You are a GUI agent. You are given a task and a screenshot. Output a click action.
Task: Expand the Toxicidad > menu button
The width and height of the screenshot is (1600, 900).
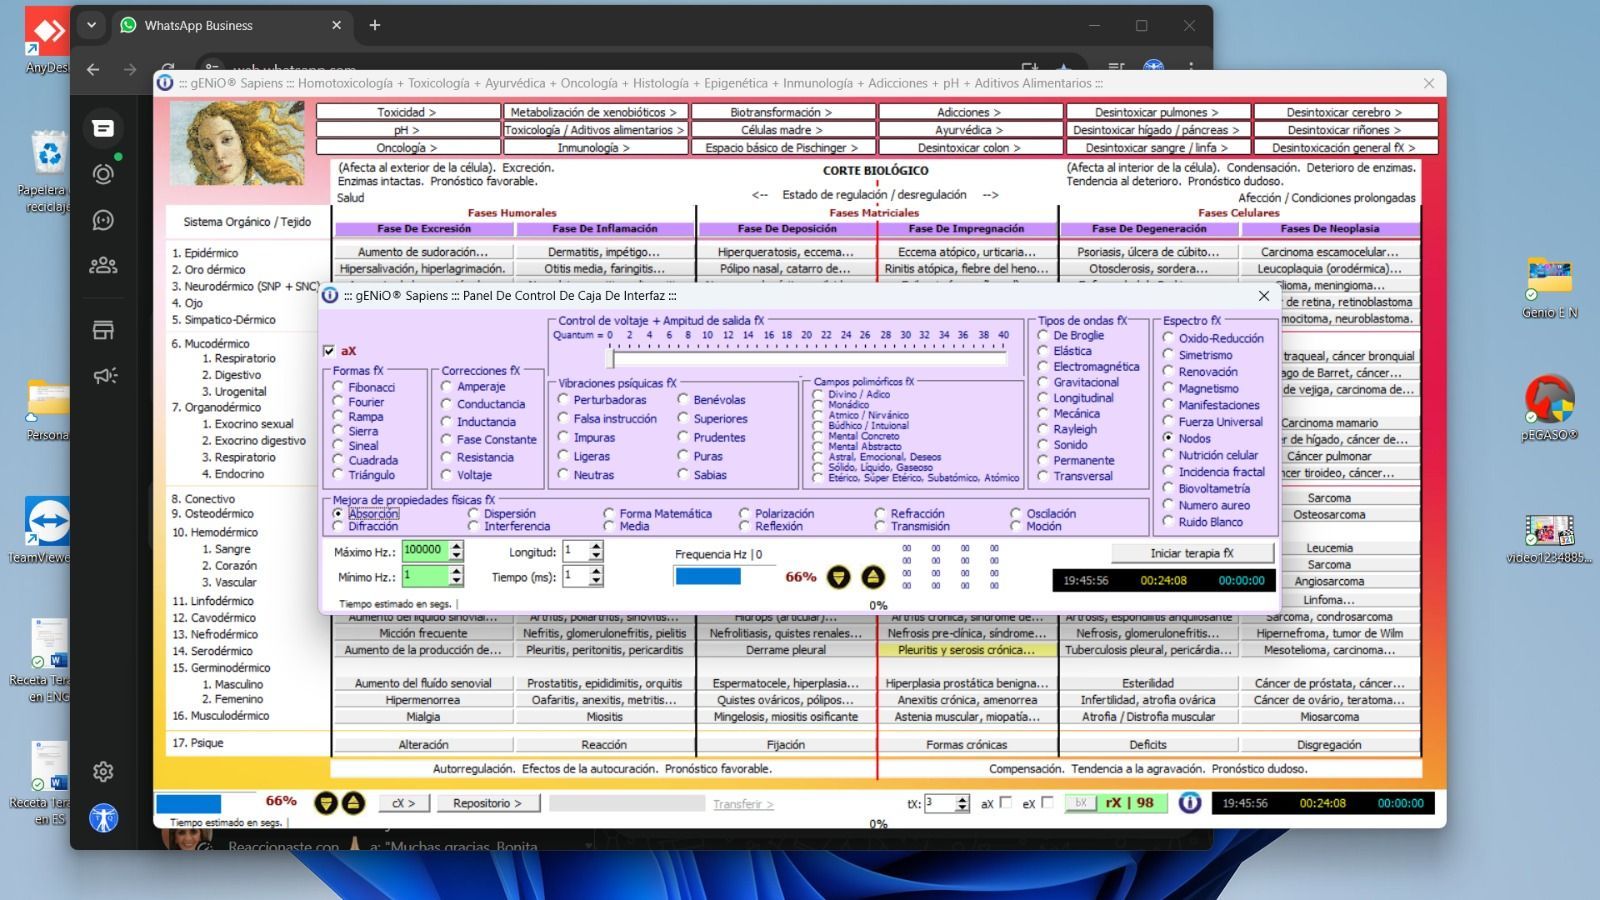(407, 112)
